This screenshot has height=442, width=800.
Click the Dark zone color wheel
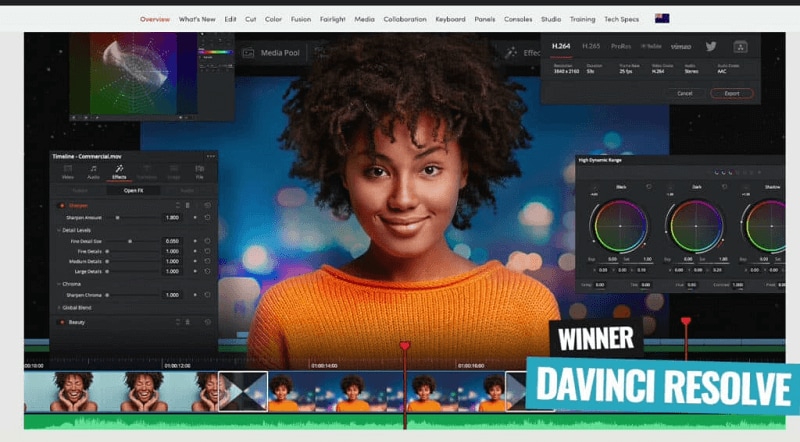(x=696, y=226)
